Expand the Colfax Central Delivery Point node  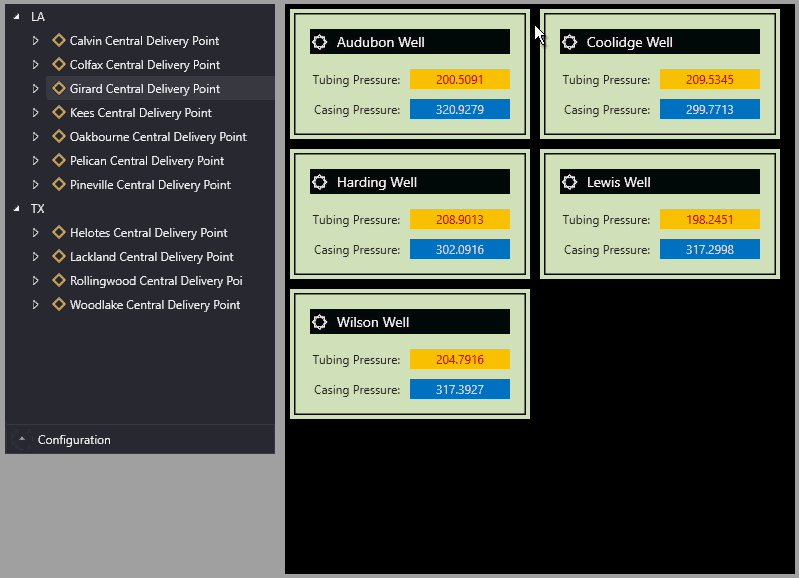[35, 64]
